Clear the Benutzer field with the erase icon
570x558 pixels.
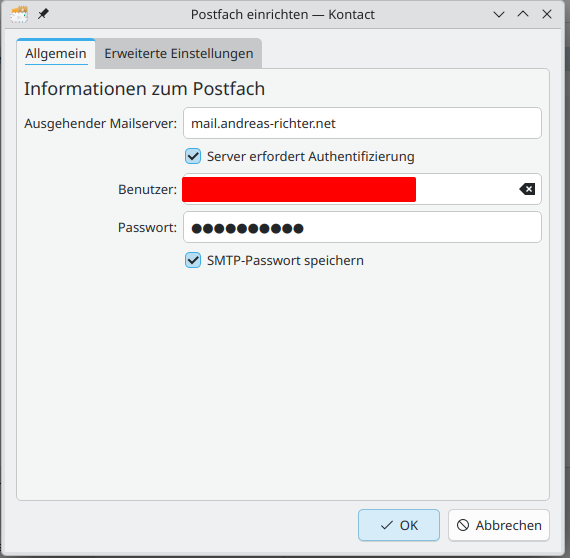[527, 189]
